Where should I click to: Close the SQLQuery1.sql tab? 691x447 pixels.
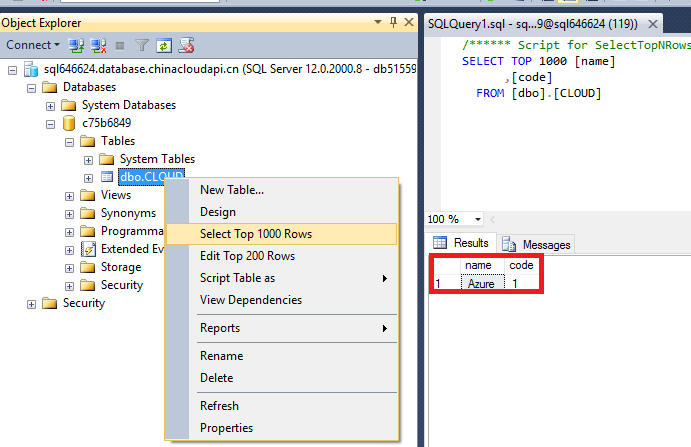[x=653, y=24]
